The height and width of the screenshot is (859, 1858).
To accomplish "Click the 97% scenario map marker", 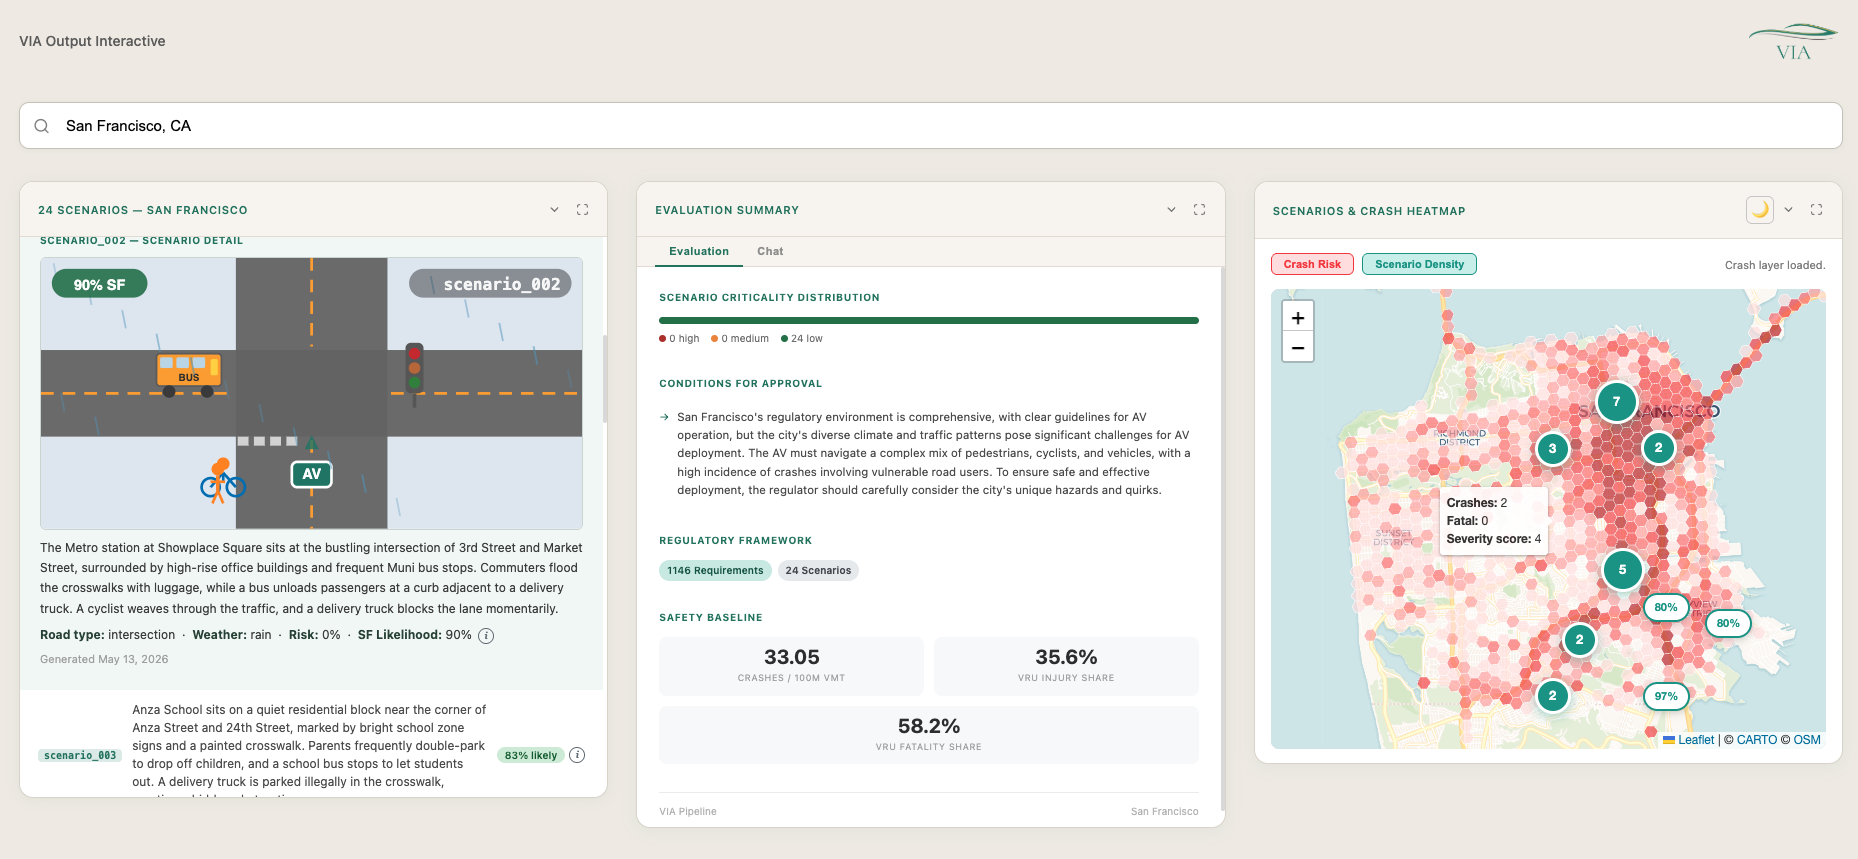I will click(1666, 697).
